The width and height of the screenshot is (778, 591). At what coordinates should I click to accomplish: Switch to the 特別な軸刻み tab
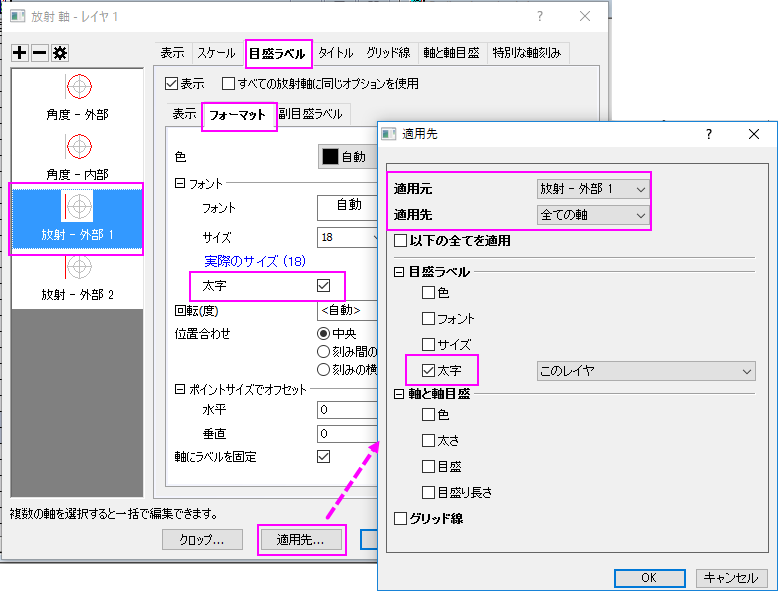tap(527, 53)
